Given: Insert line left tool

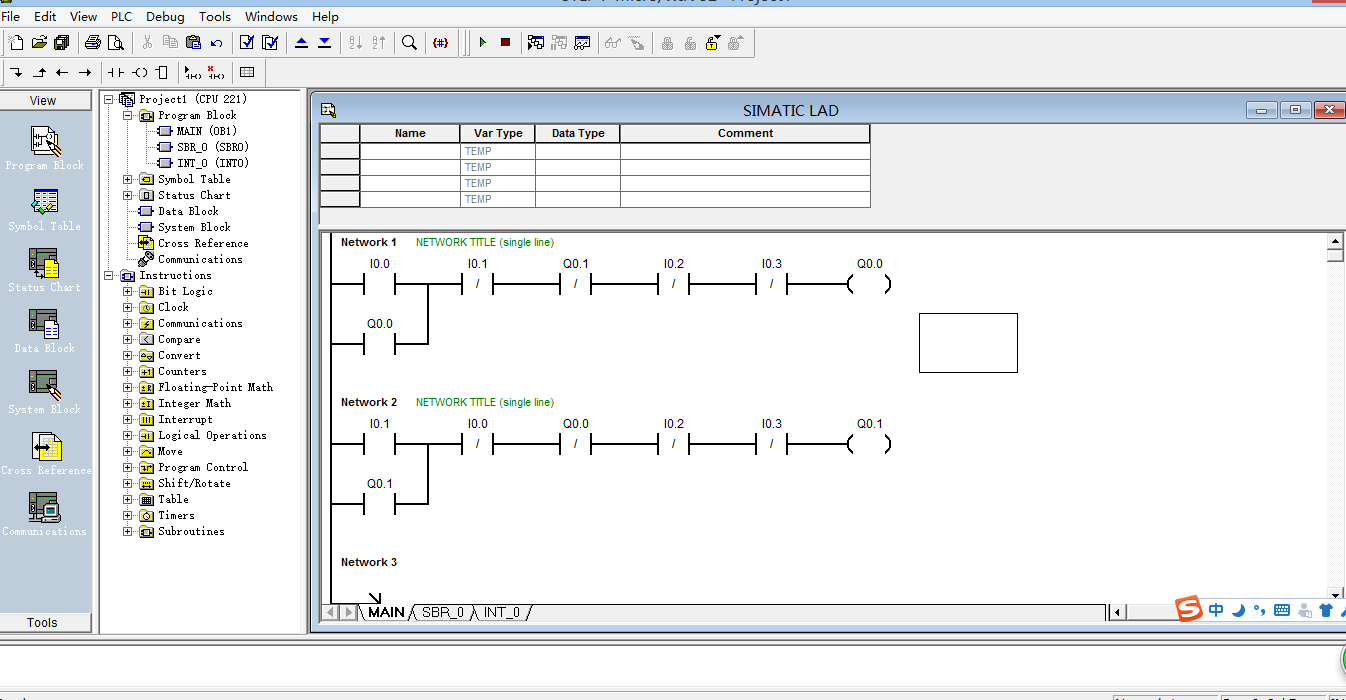Looking at the screenshot, I should 62,72.
